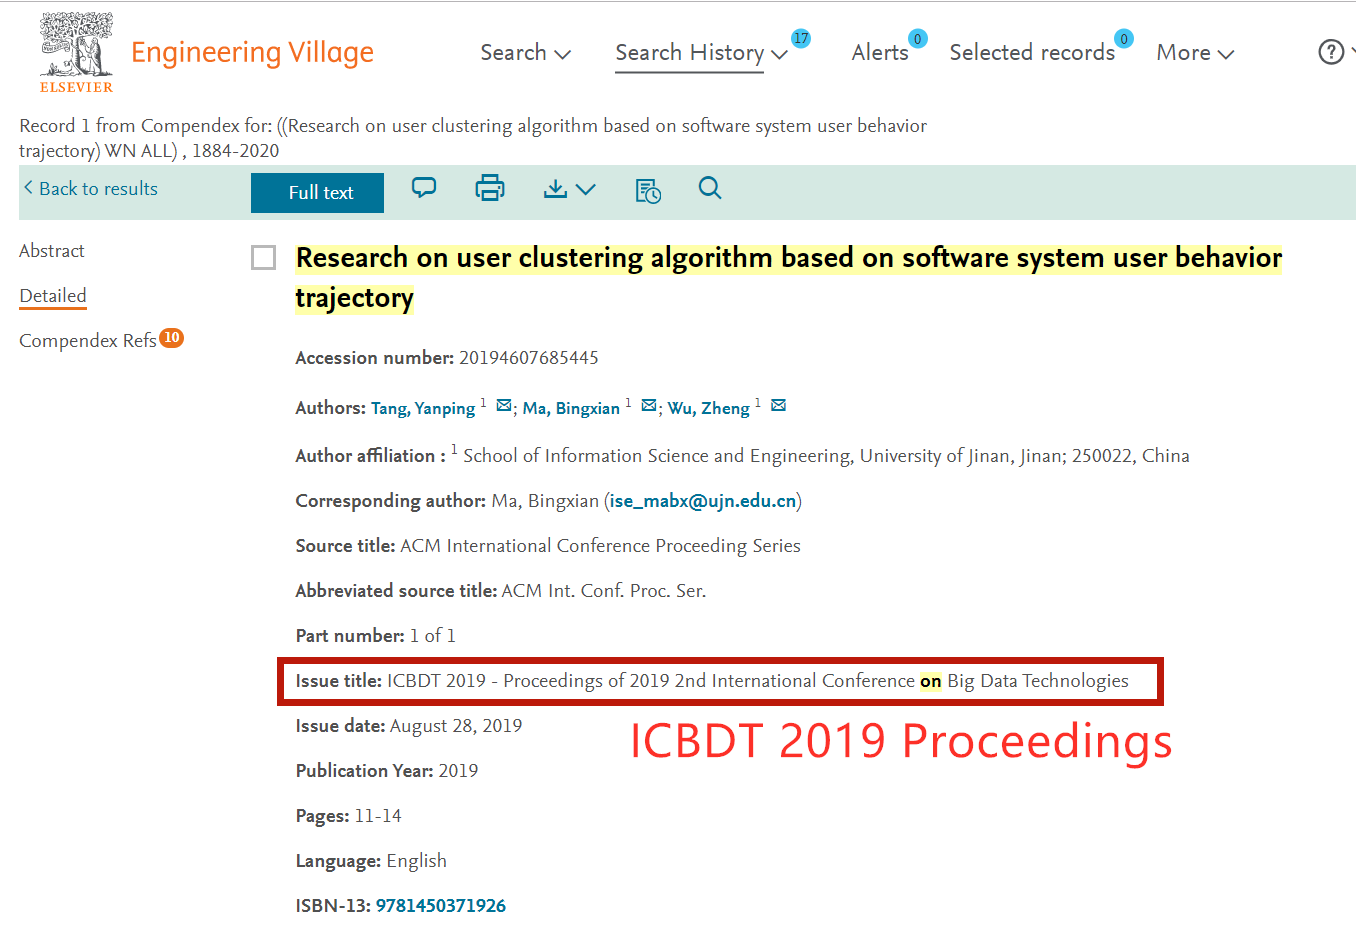
Task: Open the Compendex Refs view
Action: [x=88, y=341]
